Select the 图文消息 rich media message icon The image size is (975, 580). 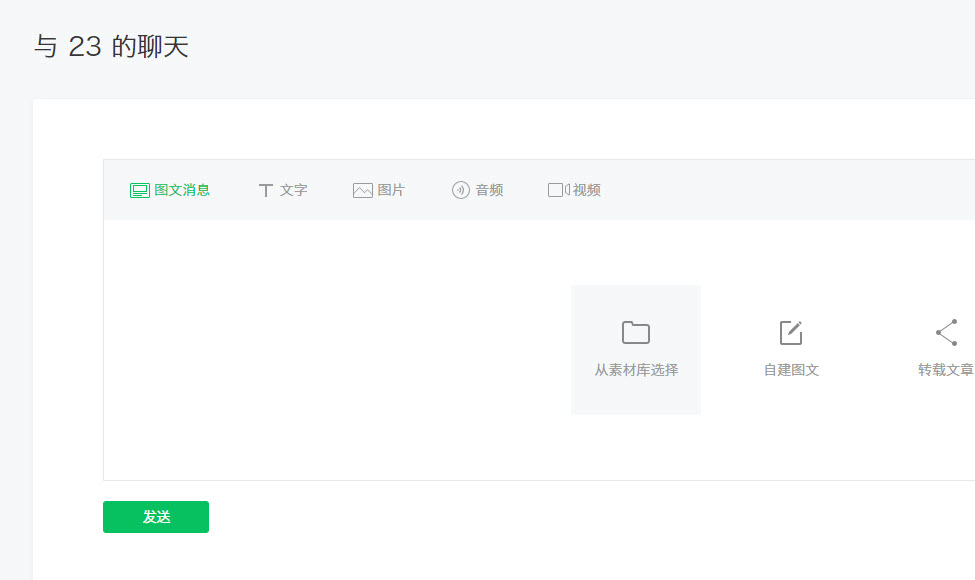coord(139,189)
